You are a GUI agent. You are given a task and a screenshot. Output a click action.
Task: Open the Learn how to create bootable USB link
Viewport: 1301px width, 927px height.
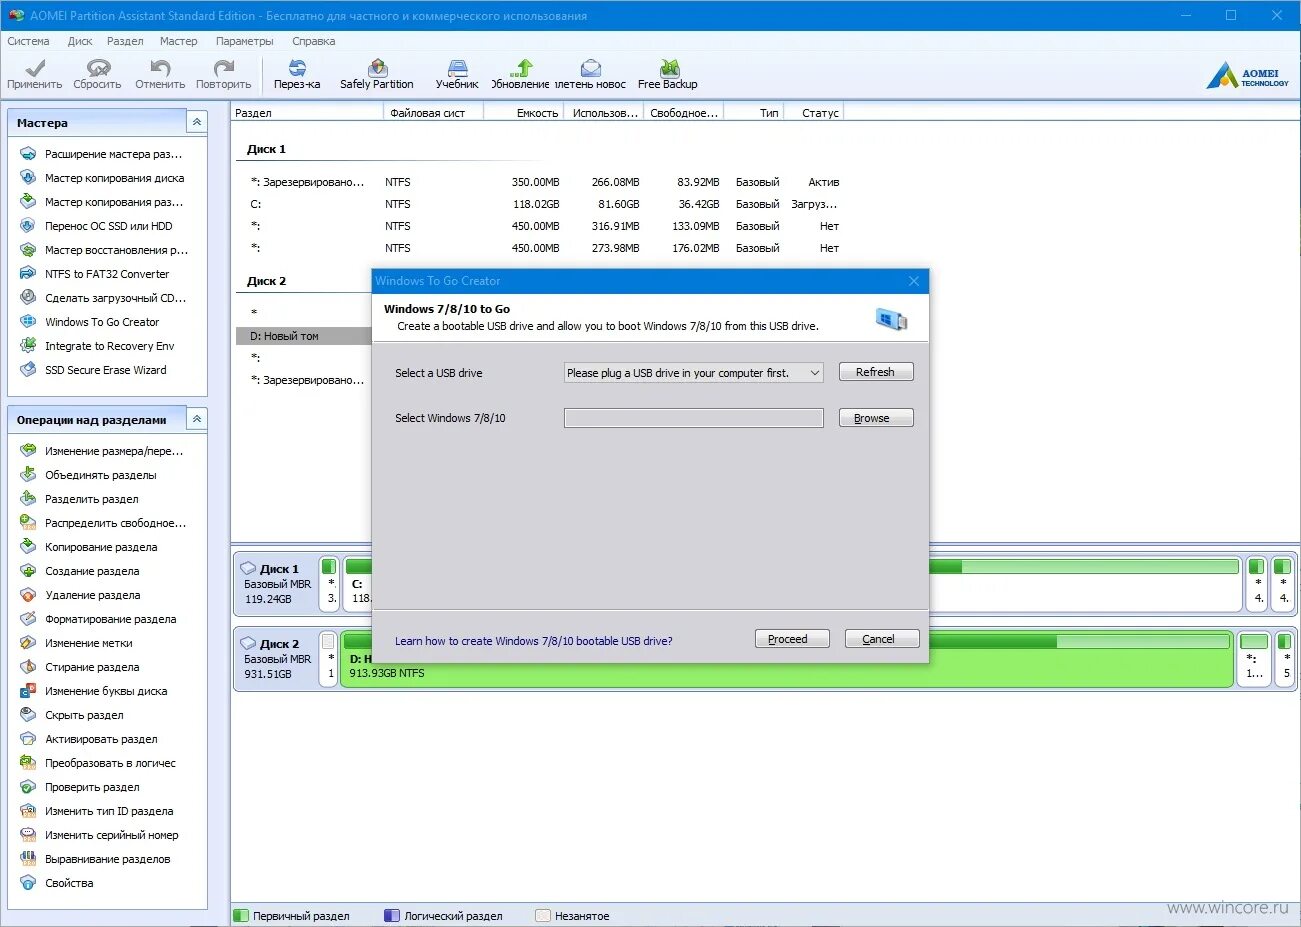[533, 641]
